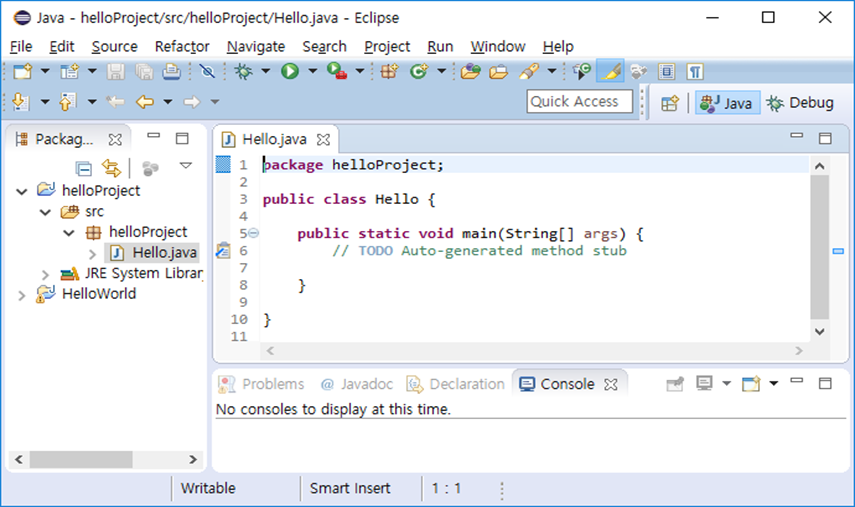Go to Previous Annotation

coord(67,102)
